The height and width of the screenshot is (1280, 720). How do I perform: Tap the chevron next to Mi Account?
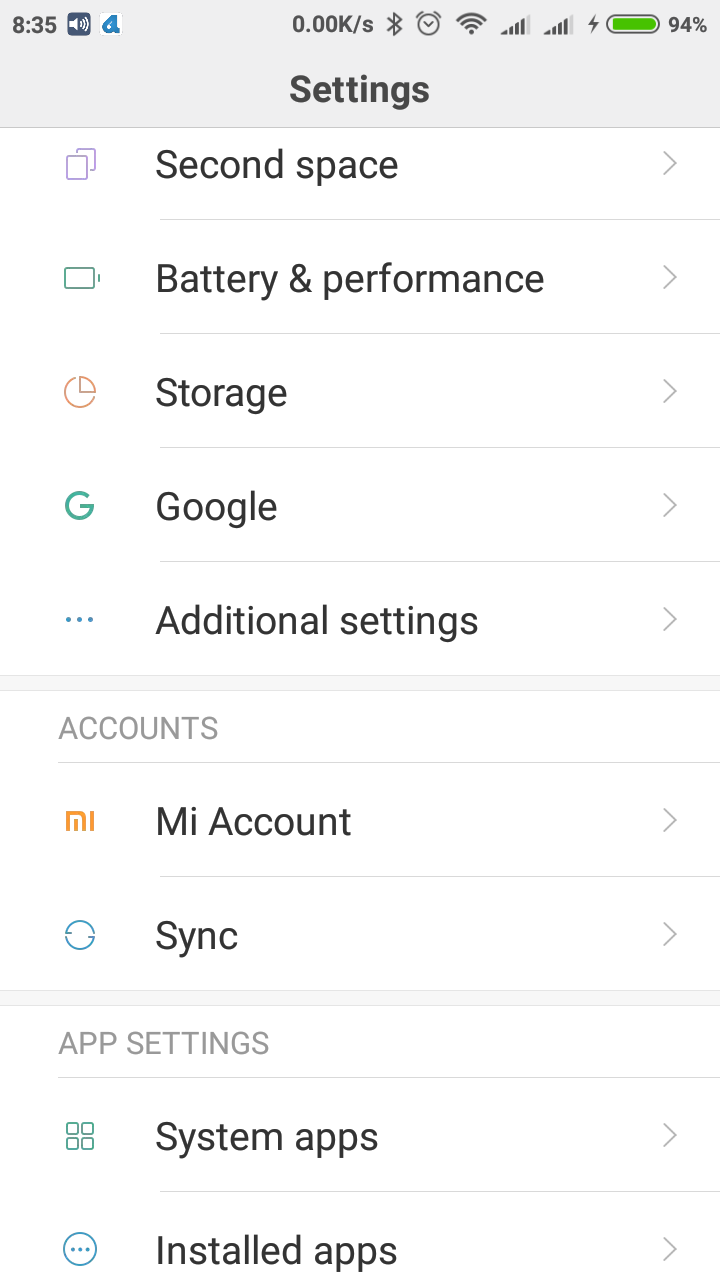point(670,822)
